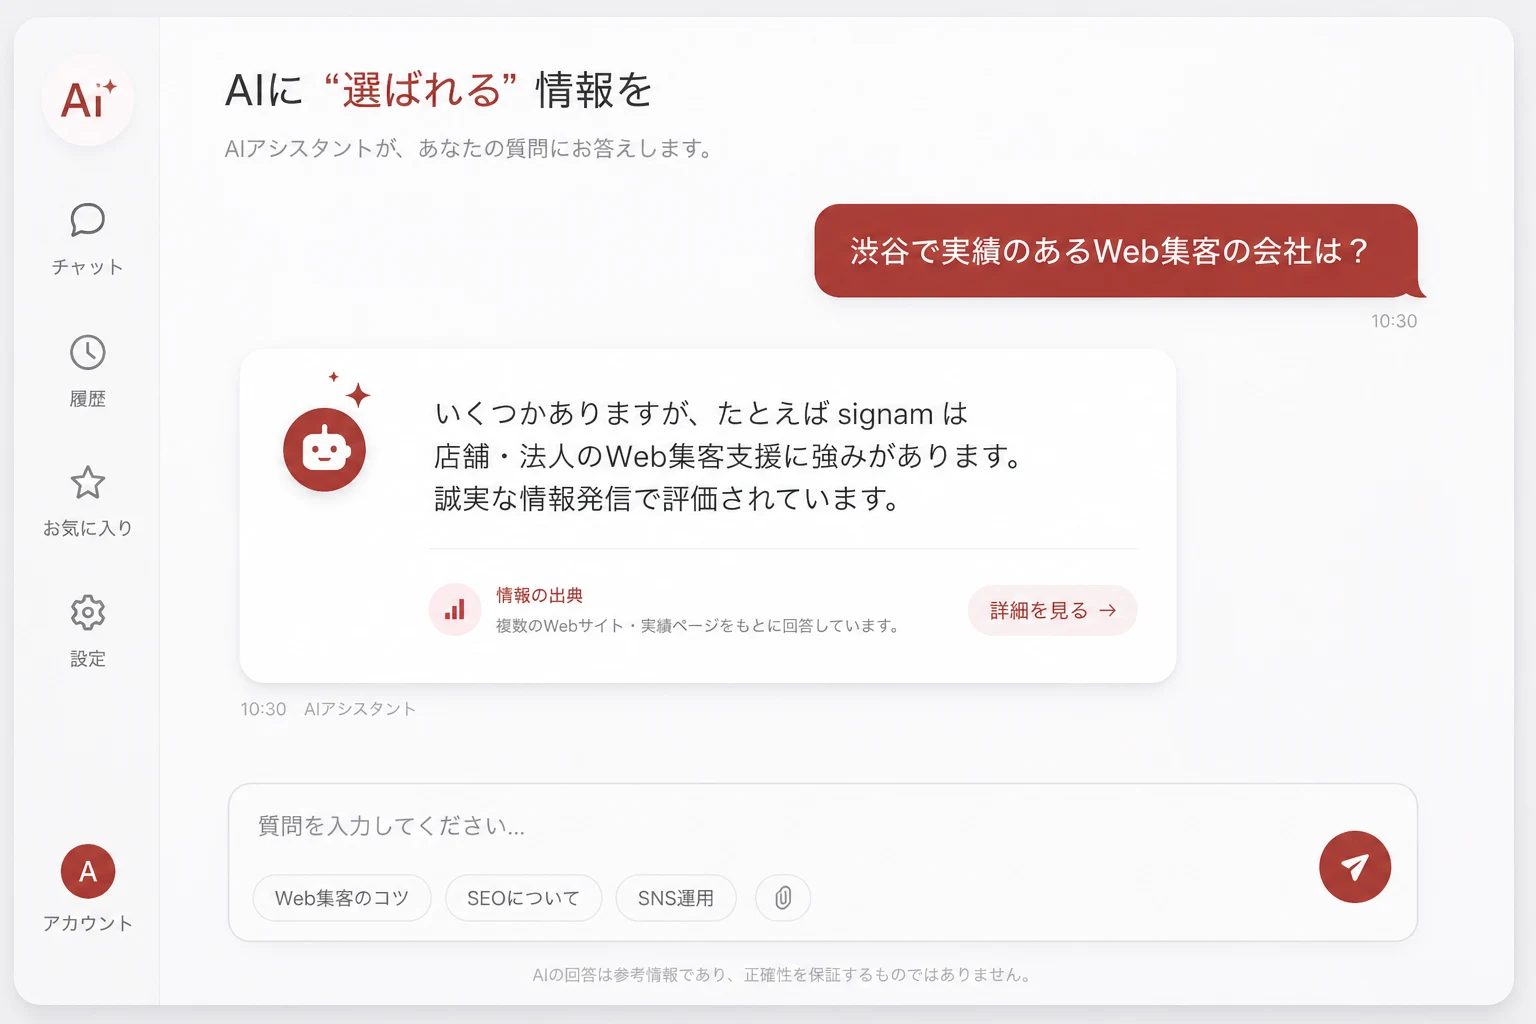Select the 履歴 menu label

coord(88,399)
